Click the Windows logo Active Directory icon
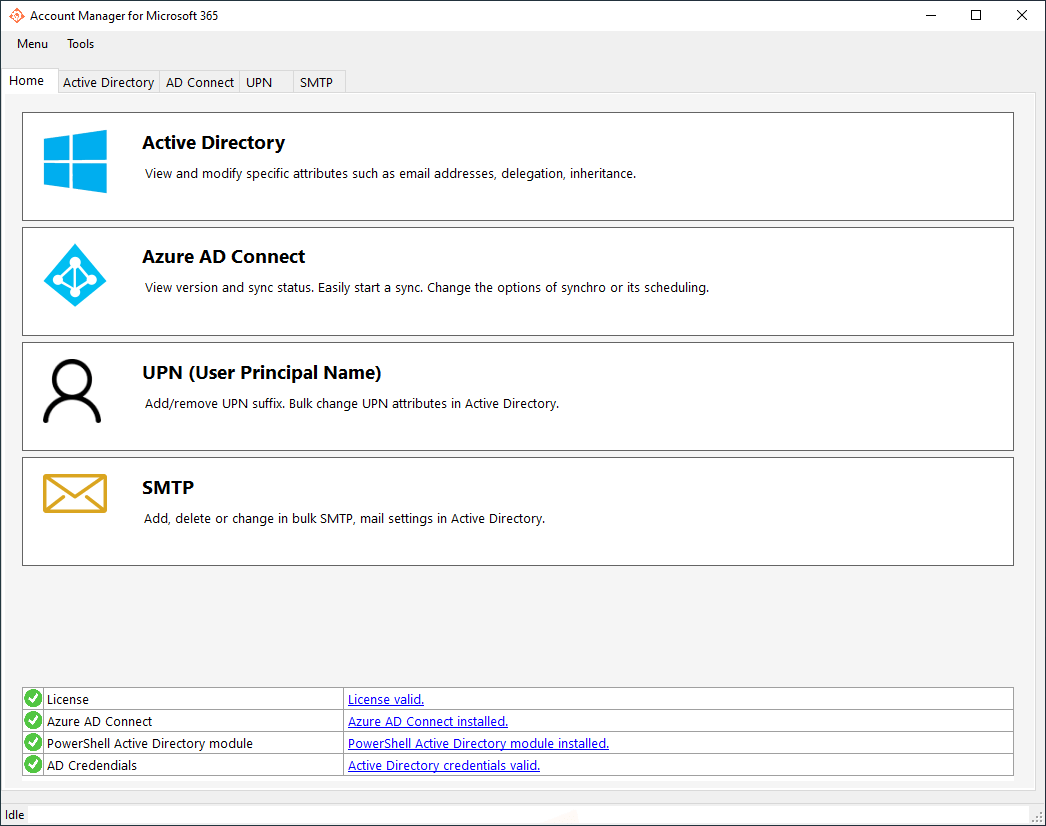 (75, 161)
